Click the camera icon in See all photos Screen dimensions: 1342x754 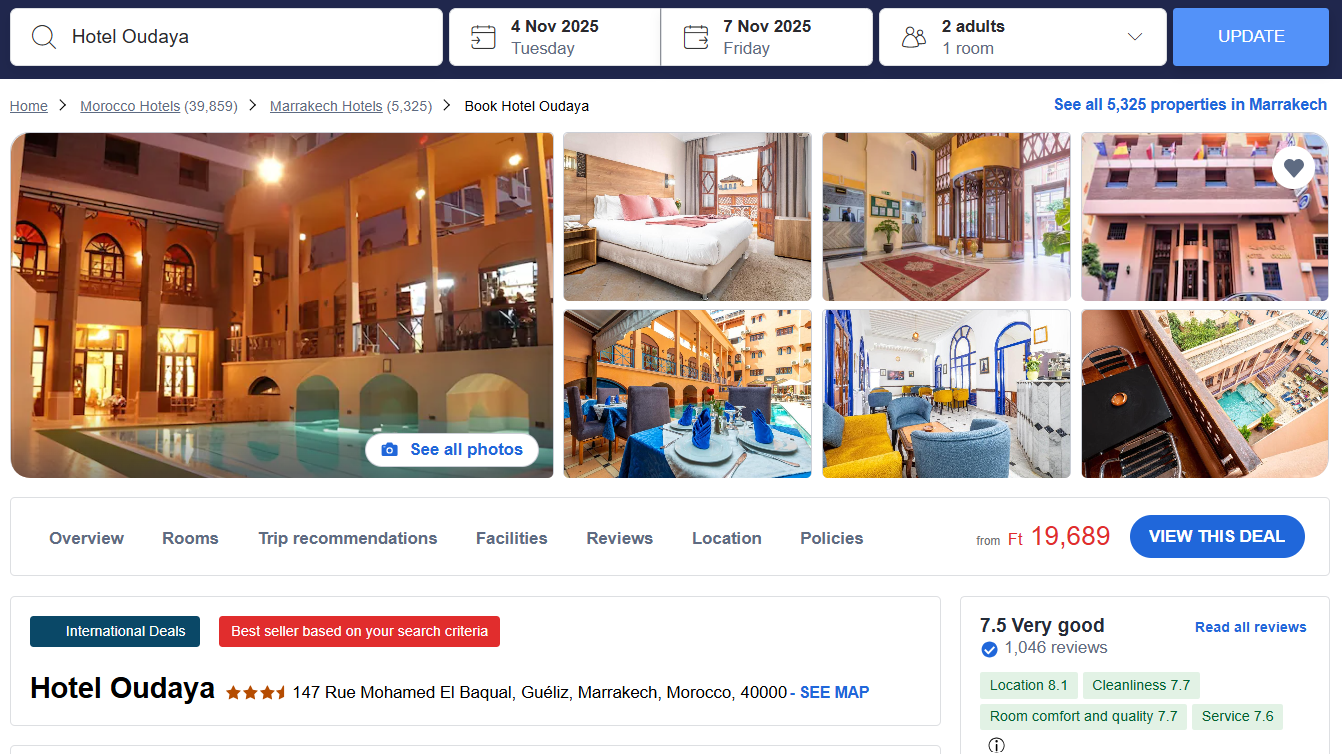click(390, 450)
